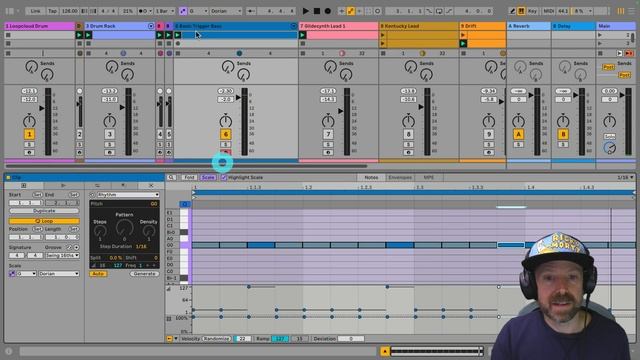Toggle the scale mode icon in top bar
Image resolution: width=640 pixels, height=360 pixels.
point(183,11)
